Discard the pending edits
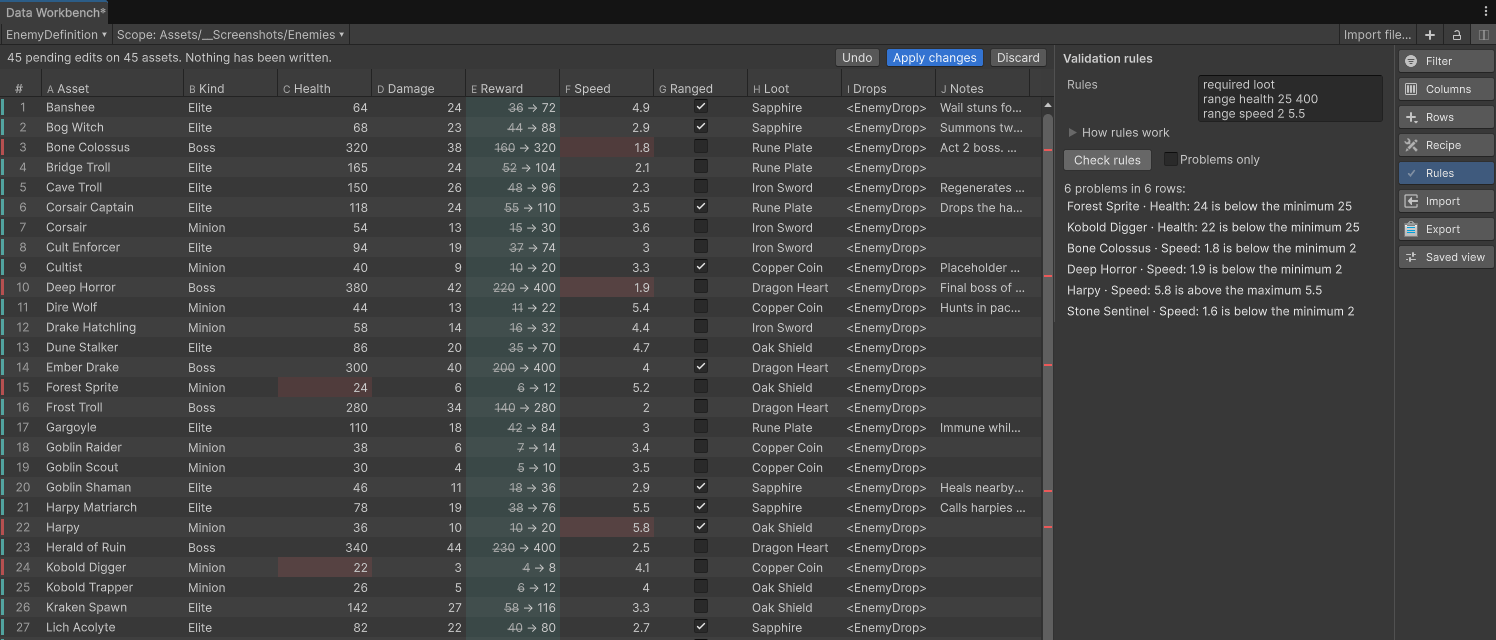The width and height of the screenshot is (1496, 640). [1018, 58]
